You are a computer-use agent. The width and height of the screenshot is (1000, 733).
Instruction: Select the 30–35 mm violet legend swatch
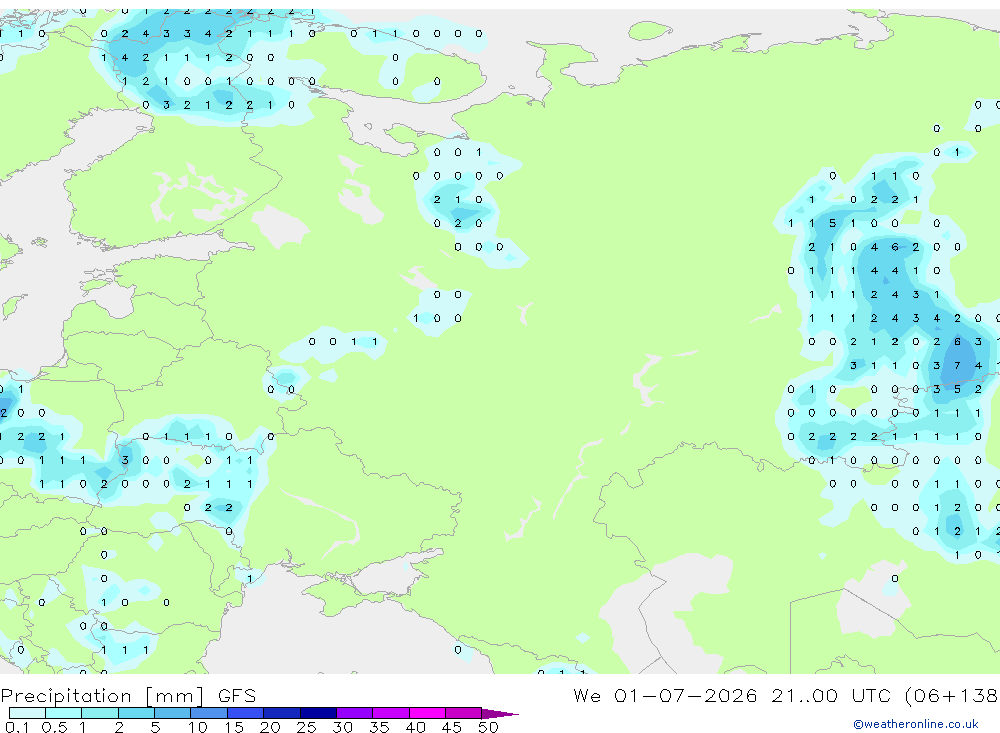click(354, 713)
